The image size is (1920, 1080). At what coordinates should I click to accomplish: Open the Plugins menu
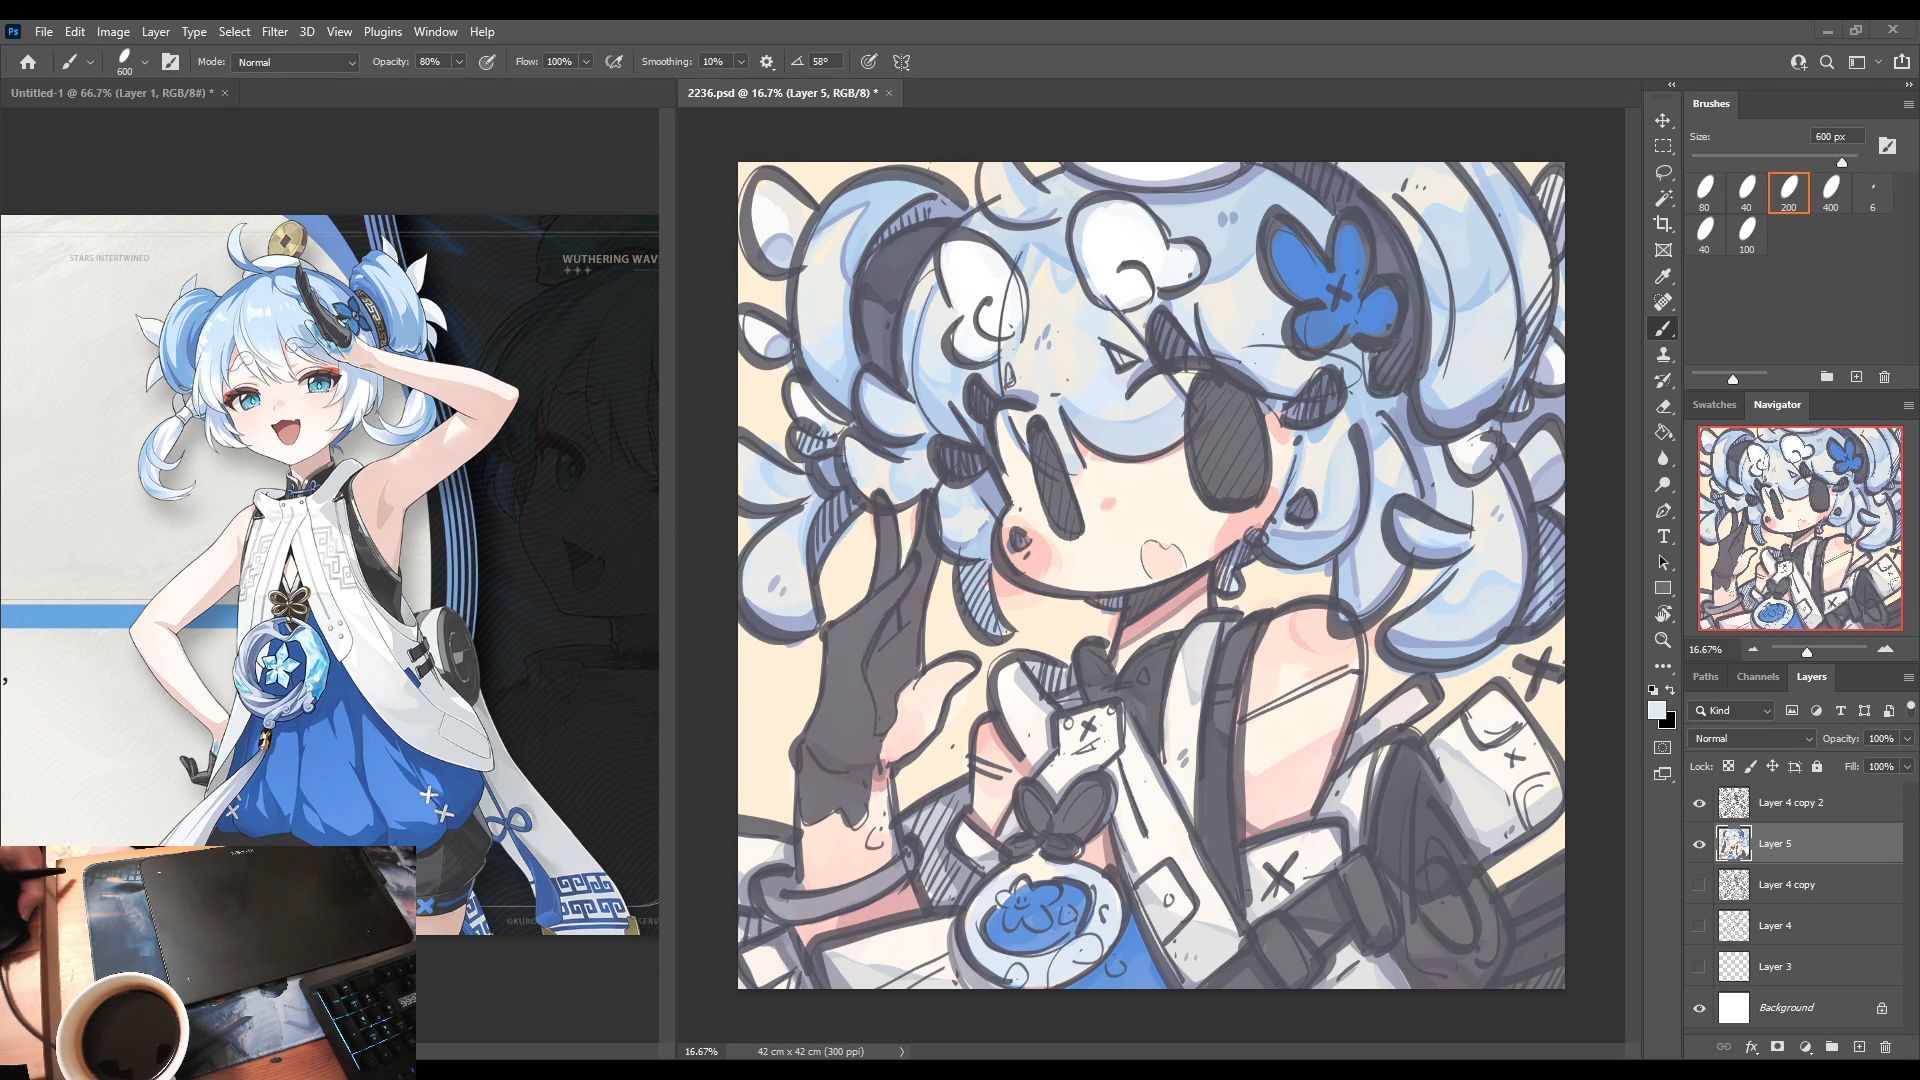click(382, 32)
